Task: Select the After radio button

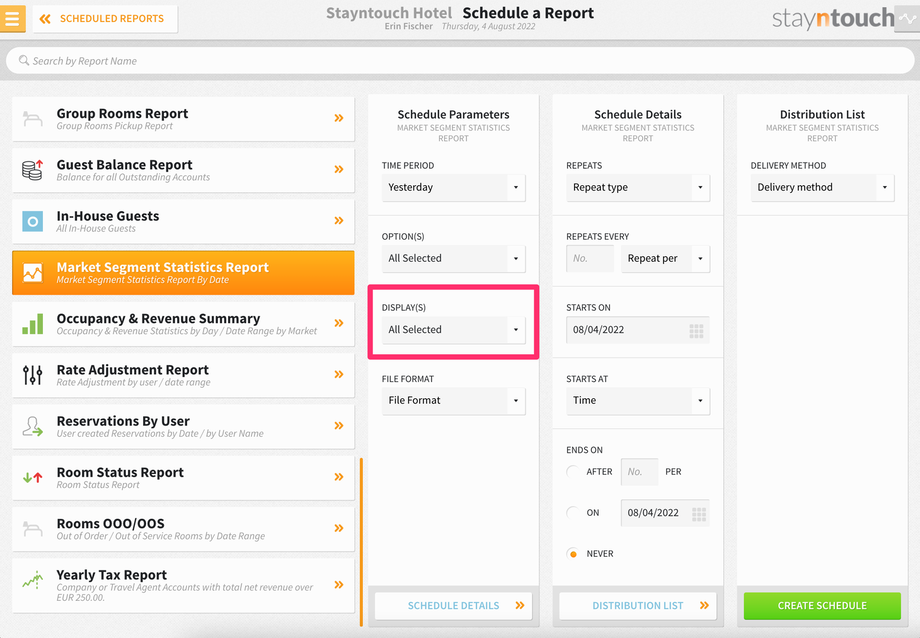Action: pos(573,472)
